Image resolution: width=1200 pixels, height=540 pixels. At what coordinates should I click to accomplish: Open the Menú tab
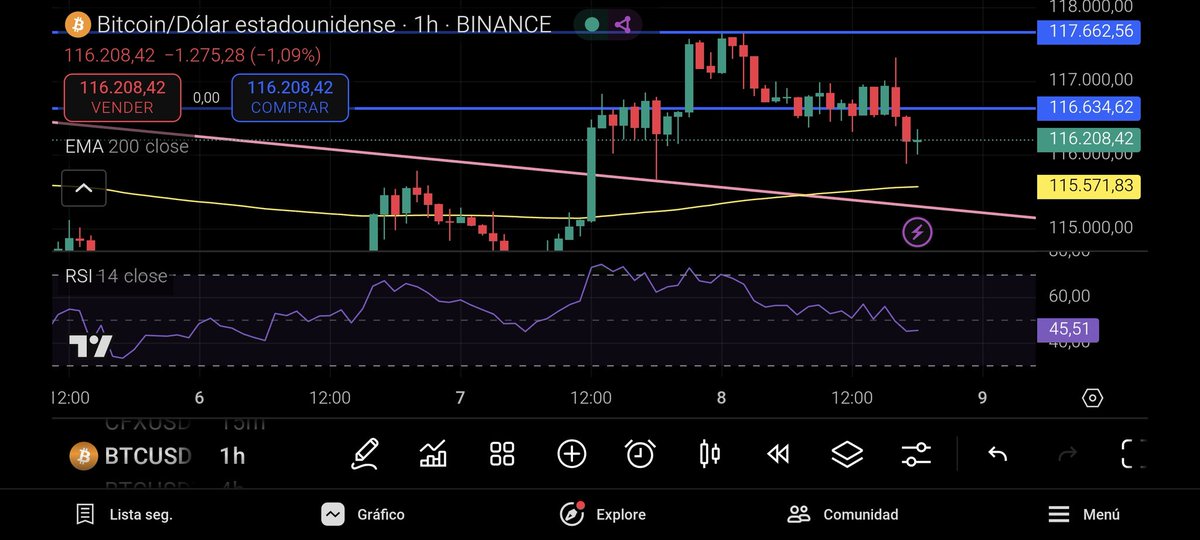[x=1084, y=514]
